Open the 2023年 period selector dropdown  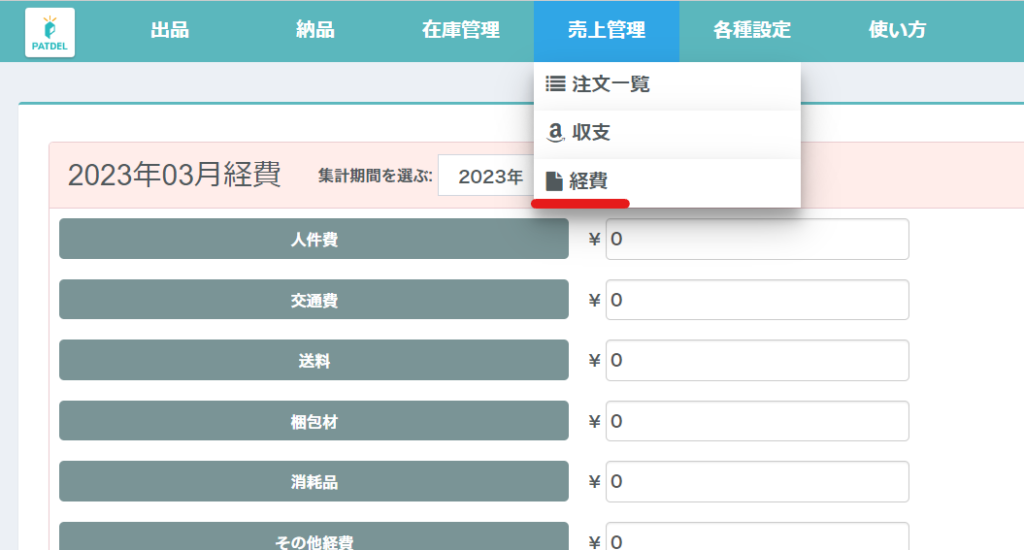pos(488,177)
